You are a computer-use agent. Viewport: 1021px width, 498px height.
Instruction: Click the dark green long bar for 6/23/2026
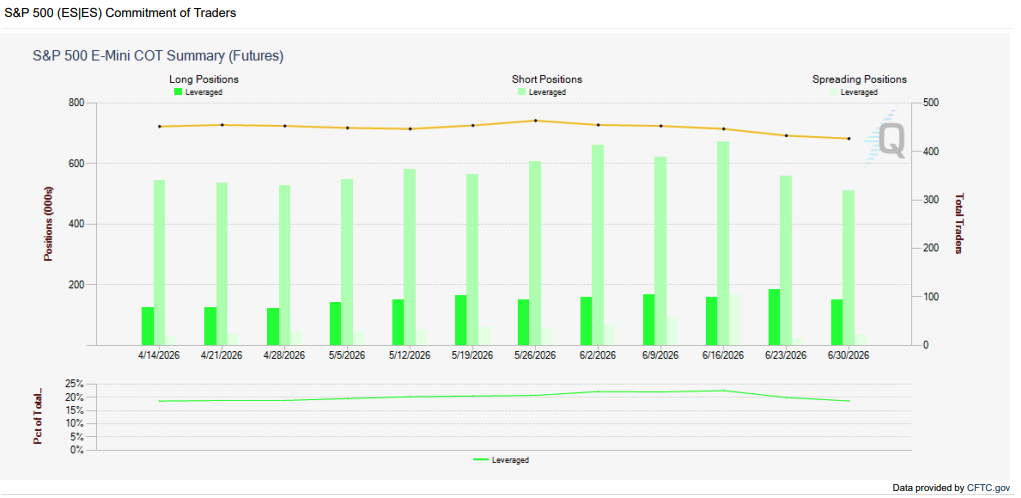pyautogui.click(x=774, y=317)
